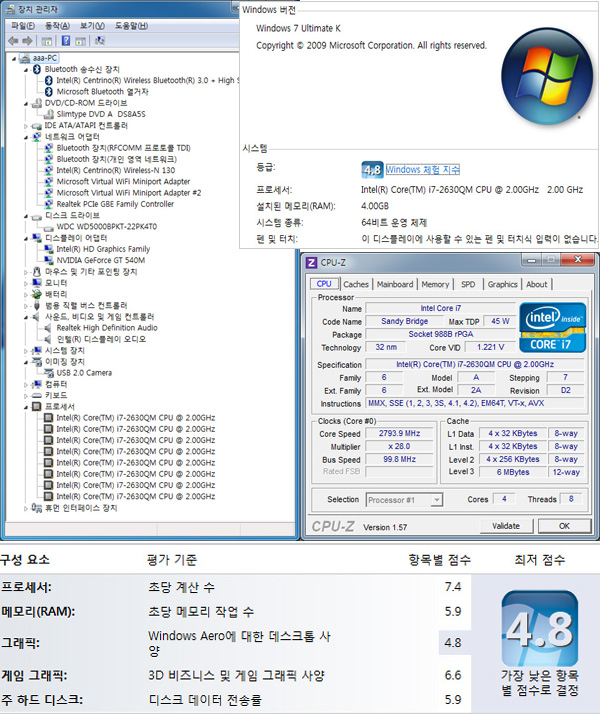Switch to the Memory tab in CPU-Z
600x717 pixels.
coord(435,284)
